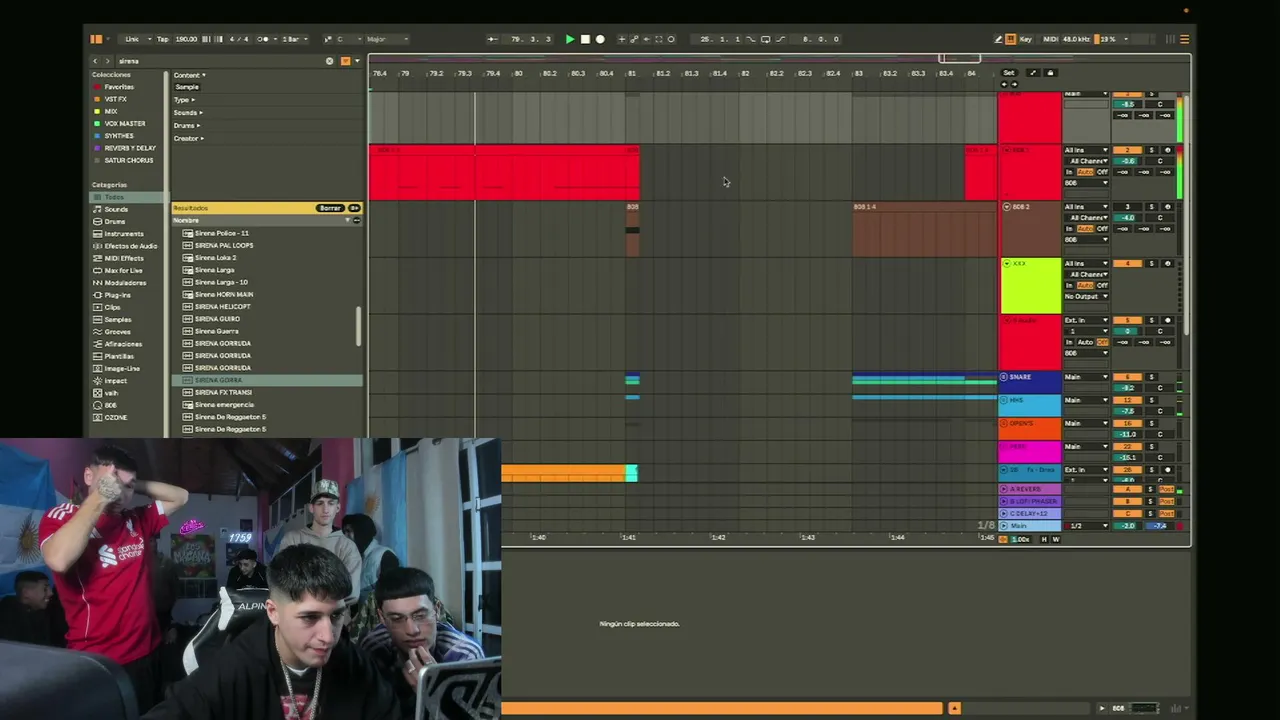Select the Max for Live category

123,270
